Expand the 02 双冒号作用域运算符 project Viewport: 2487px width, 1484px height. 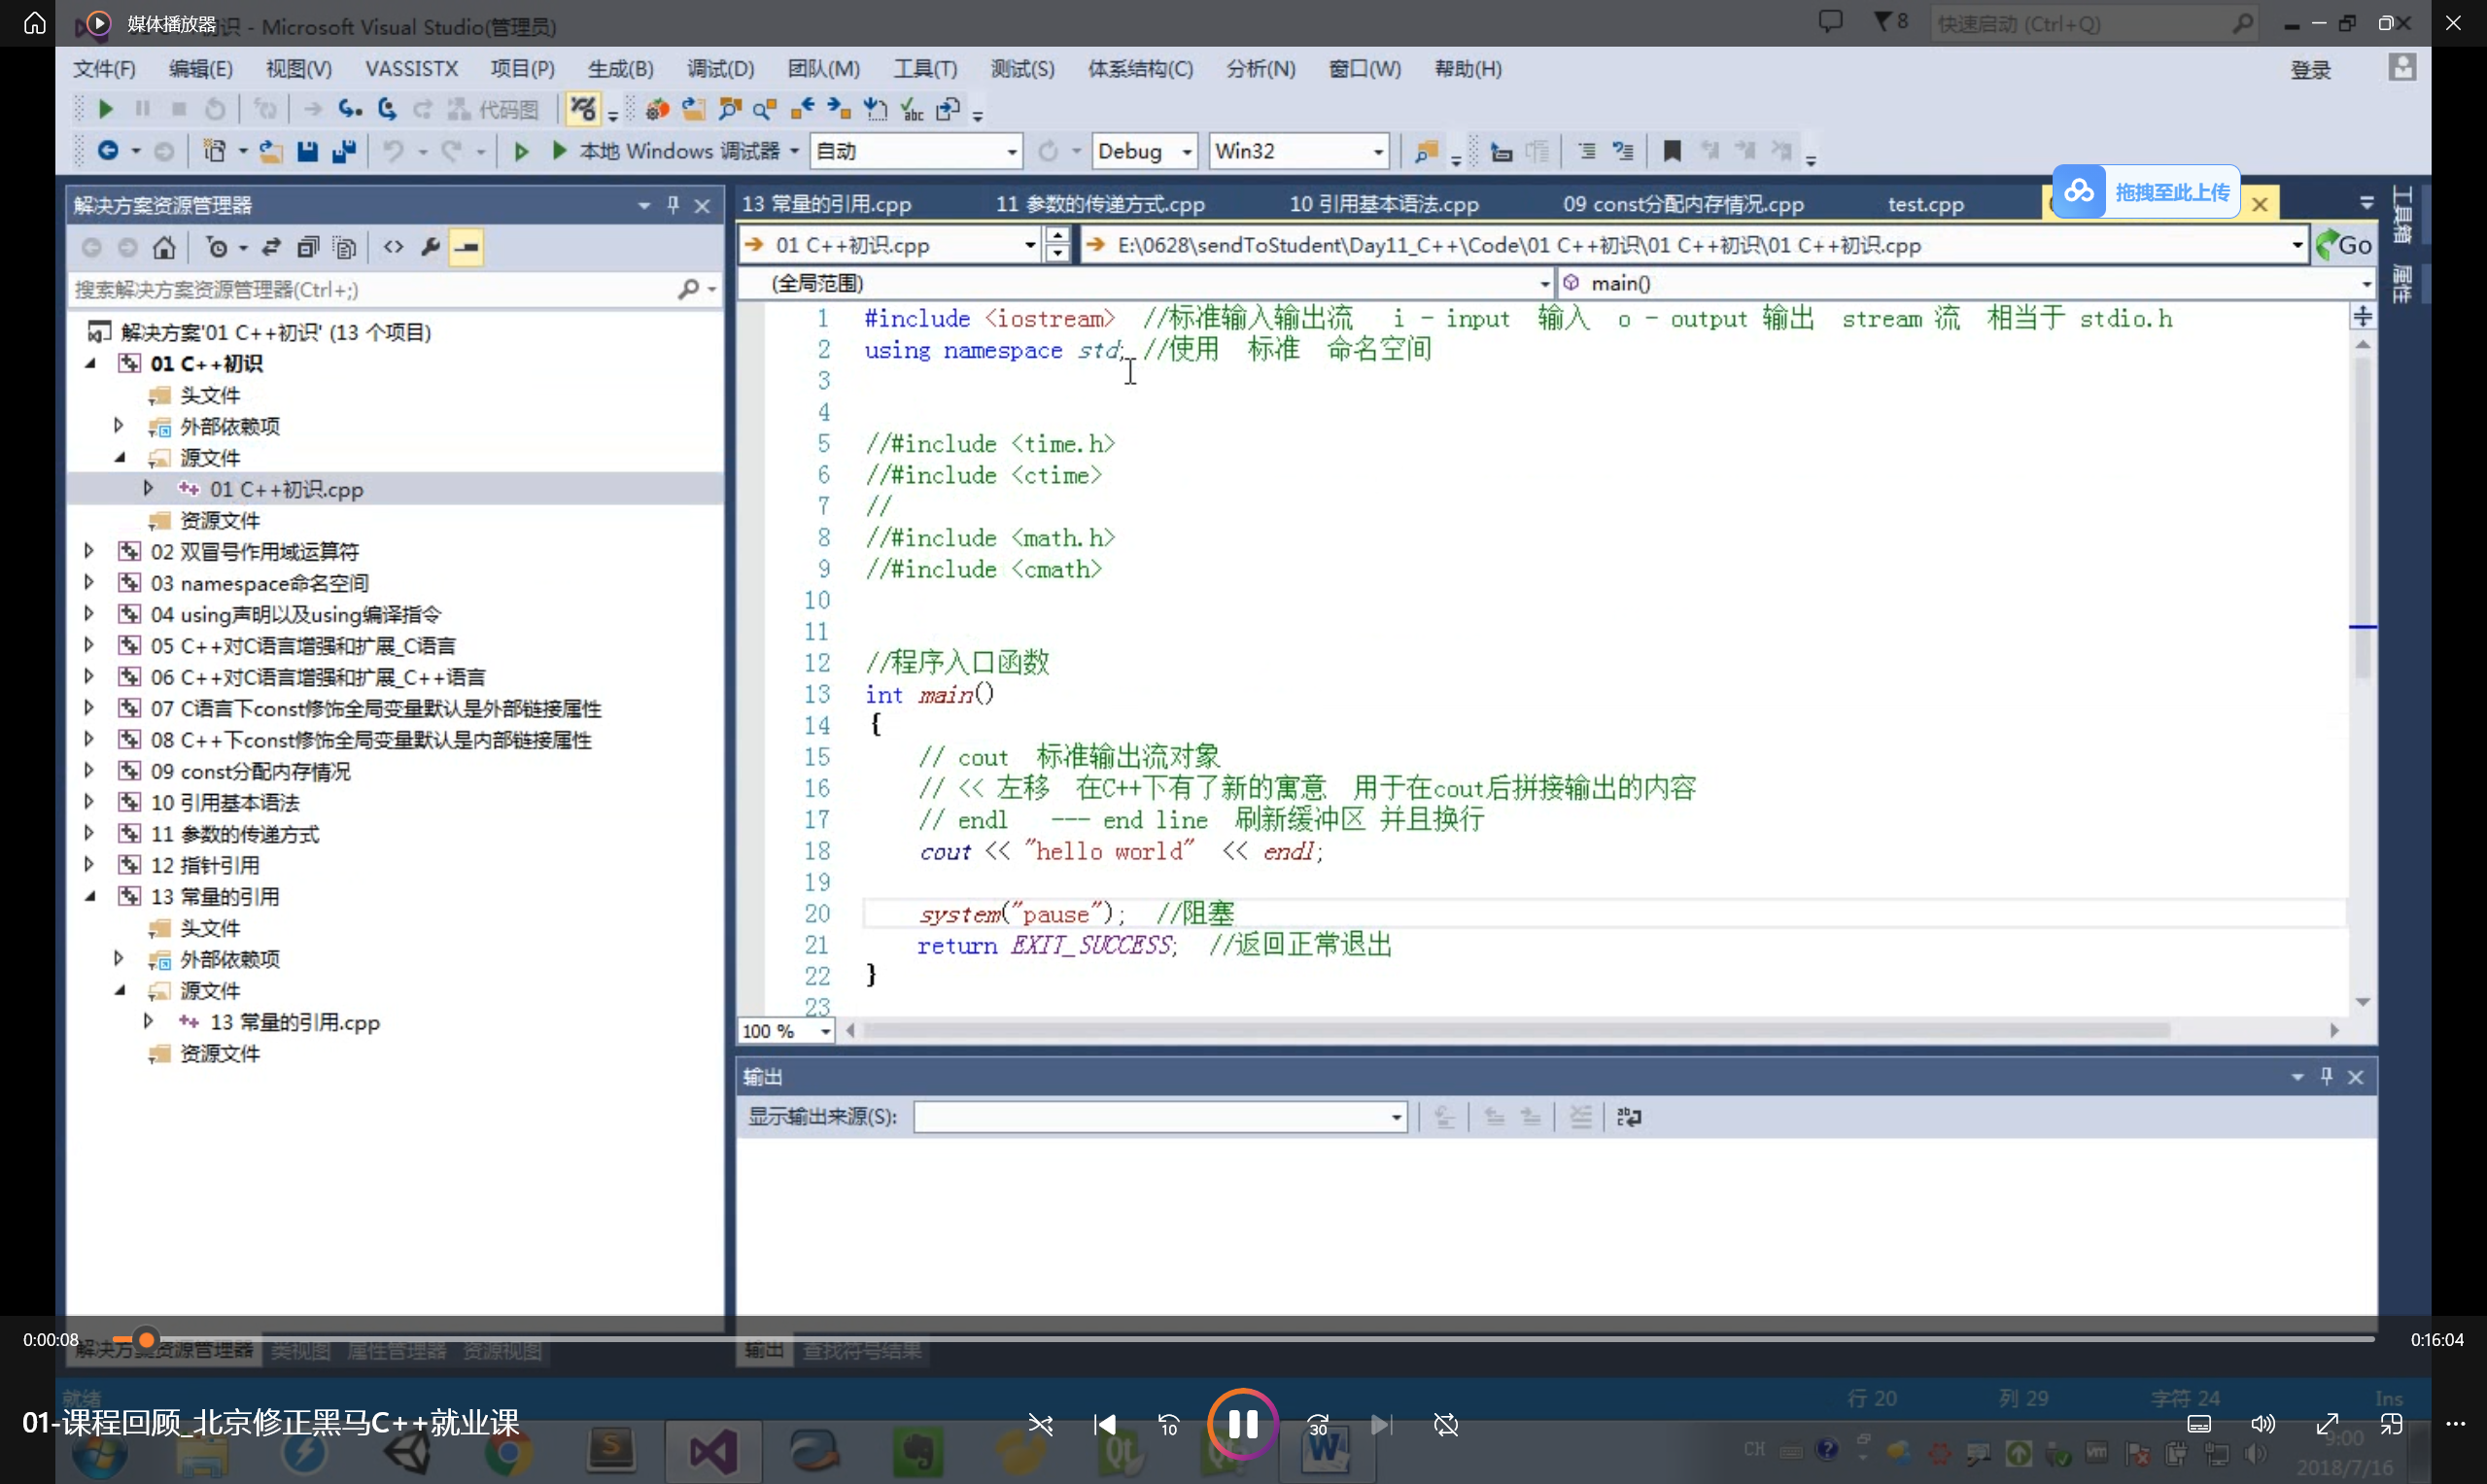(89, 551)
